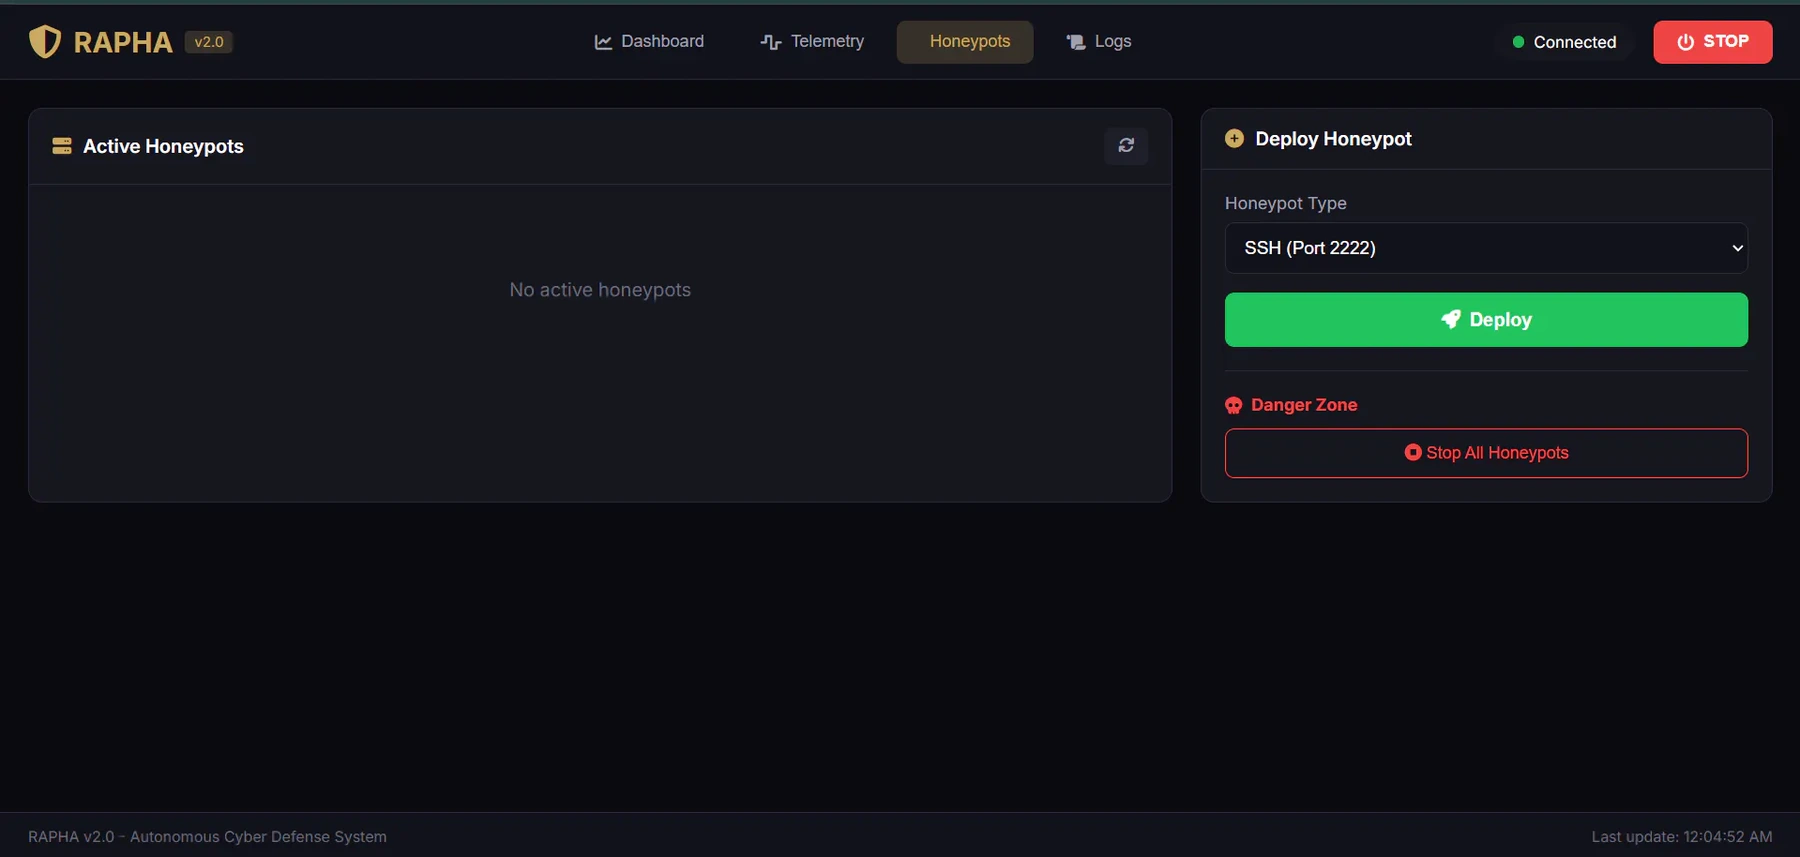This screenshot has height=857, width=1800.
Task: Click the dropdown chevron beside SSH (Port 2222)
Action: [x=1737, y=248]
